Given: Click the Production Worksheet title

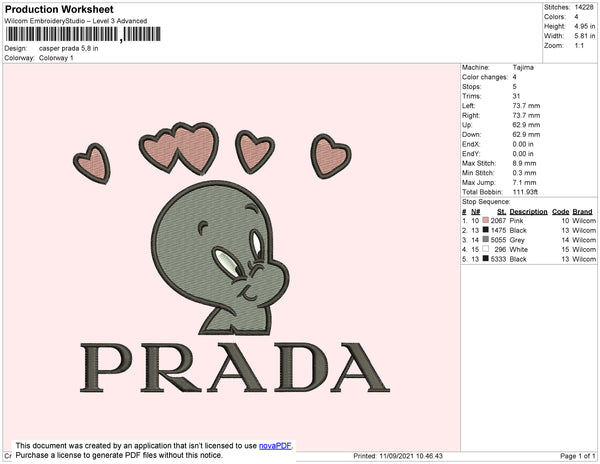Looking at the screenshot, I should coord(59,9).
